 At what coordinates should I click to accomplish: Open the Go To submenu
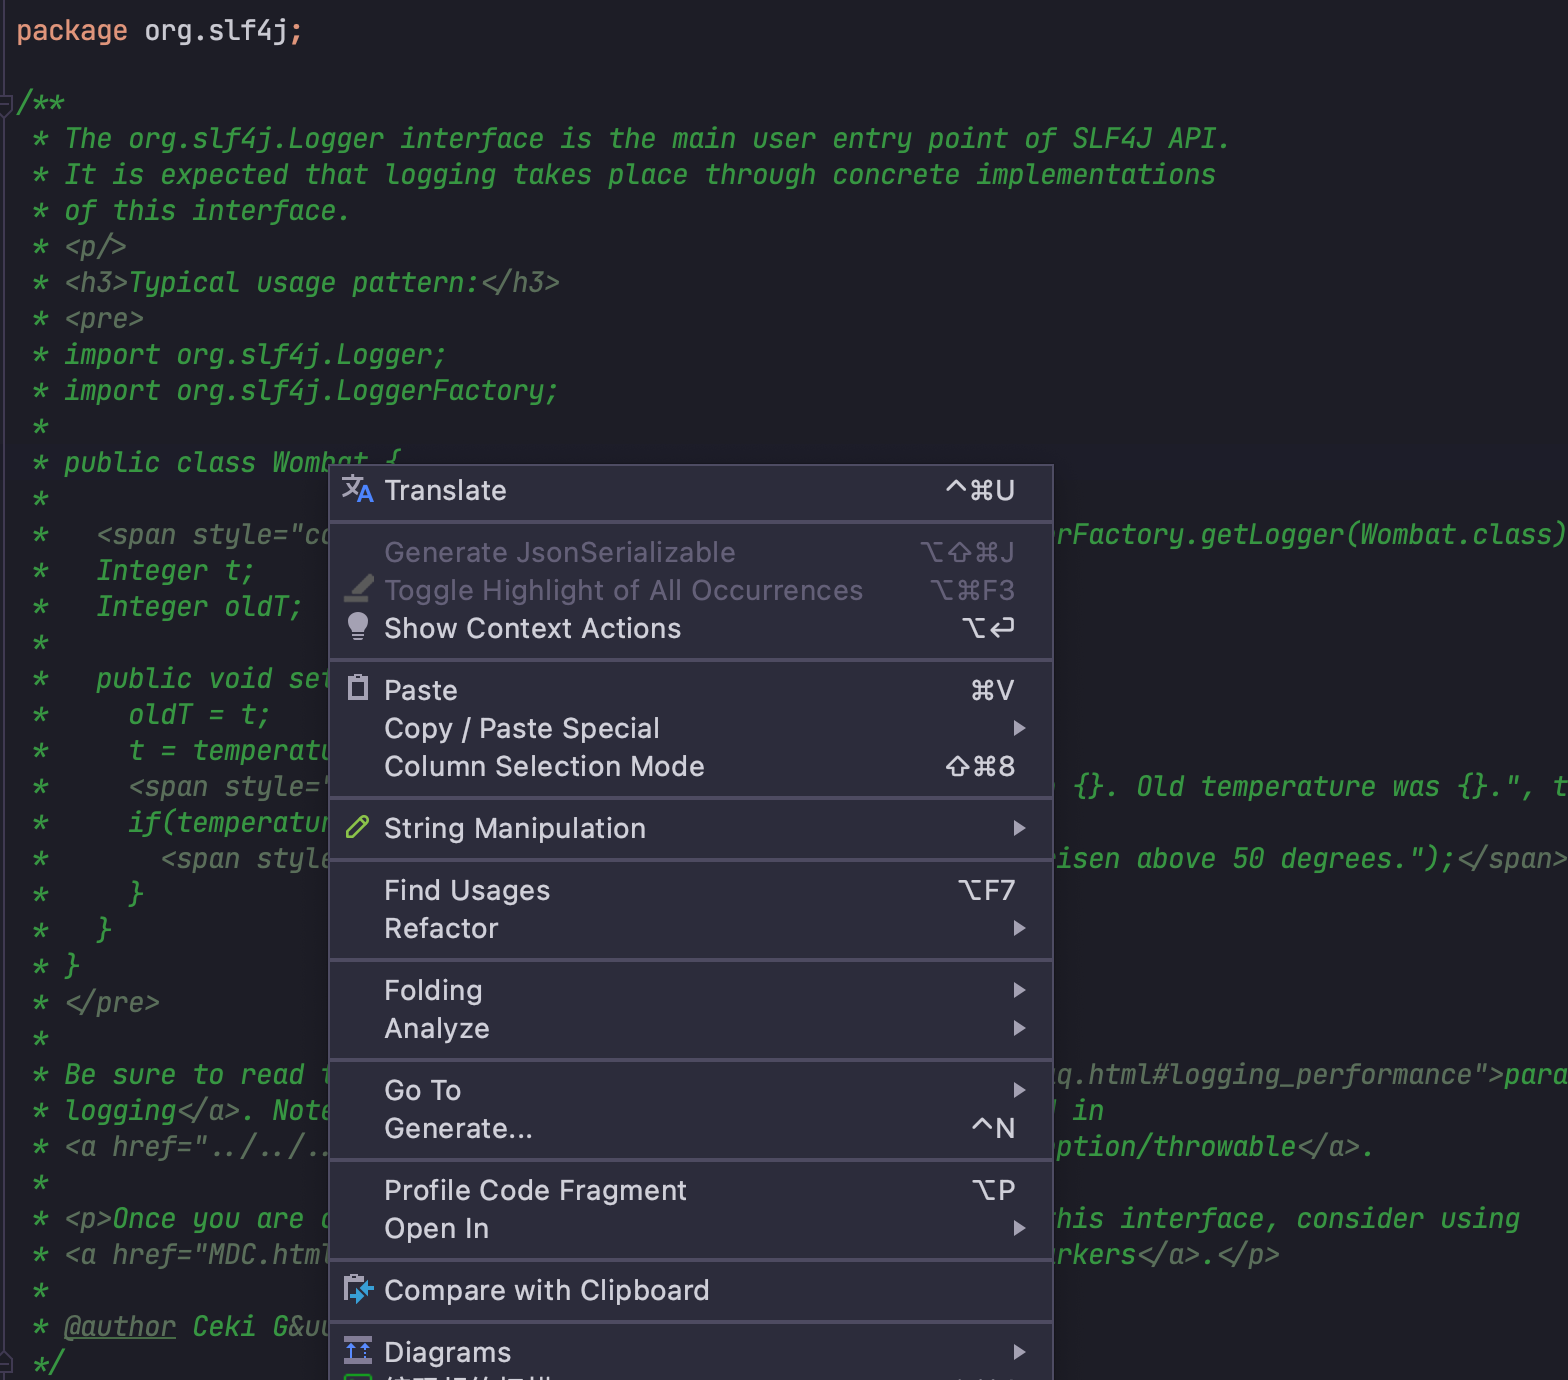tap(691, 1090)
